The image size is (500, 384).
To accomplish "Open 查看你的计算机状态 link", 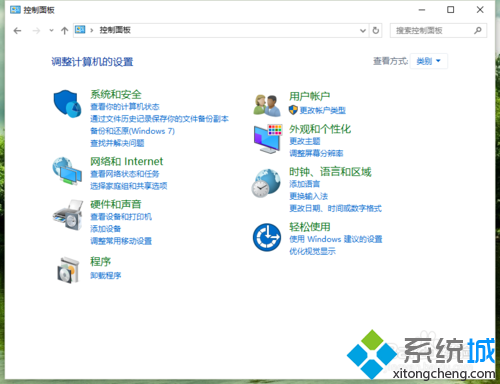I will click(125, 107).
